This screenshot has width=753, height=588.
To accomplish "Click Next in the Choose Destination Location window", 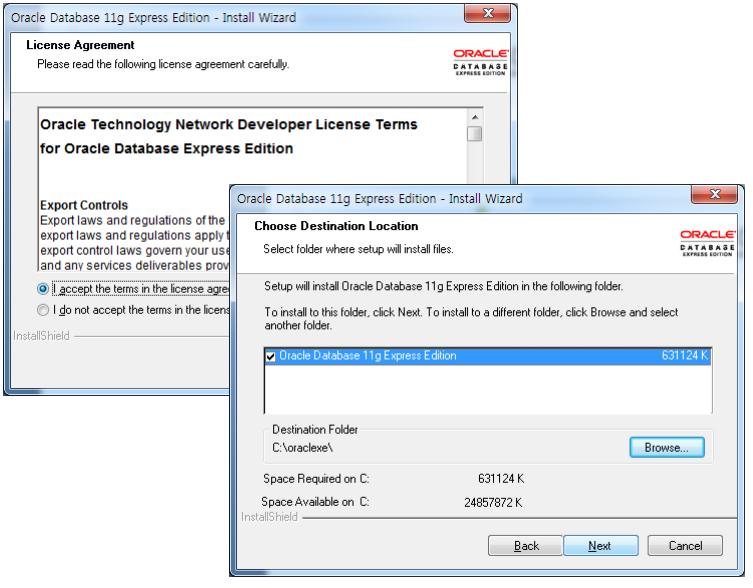I will [x=600, y=546].
